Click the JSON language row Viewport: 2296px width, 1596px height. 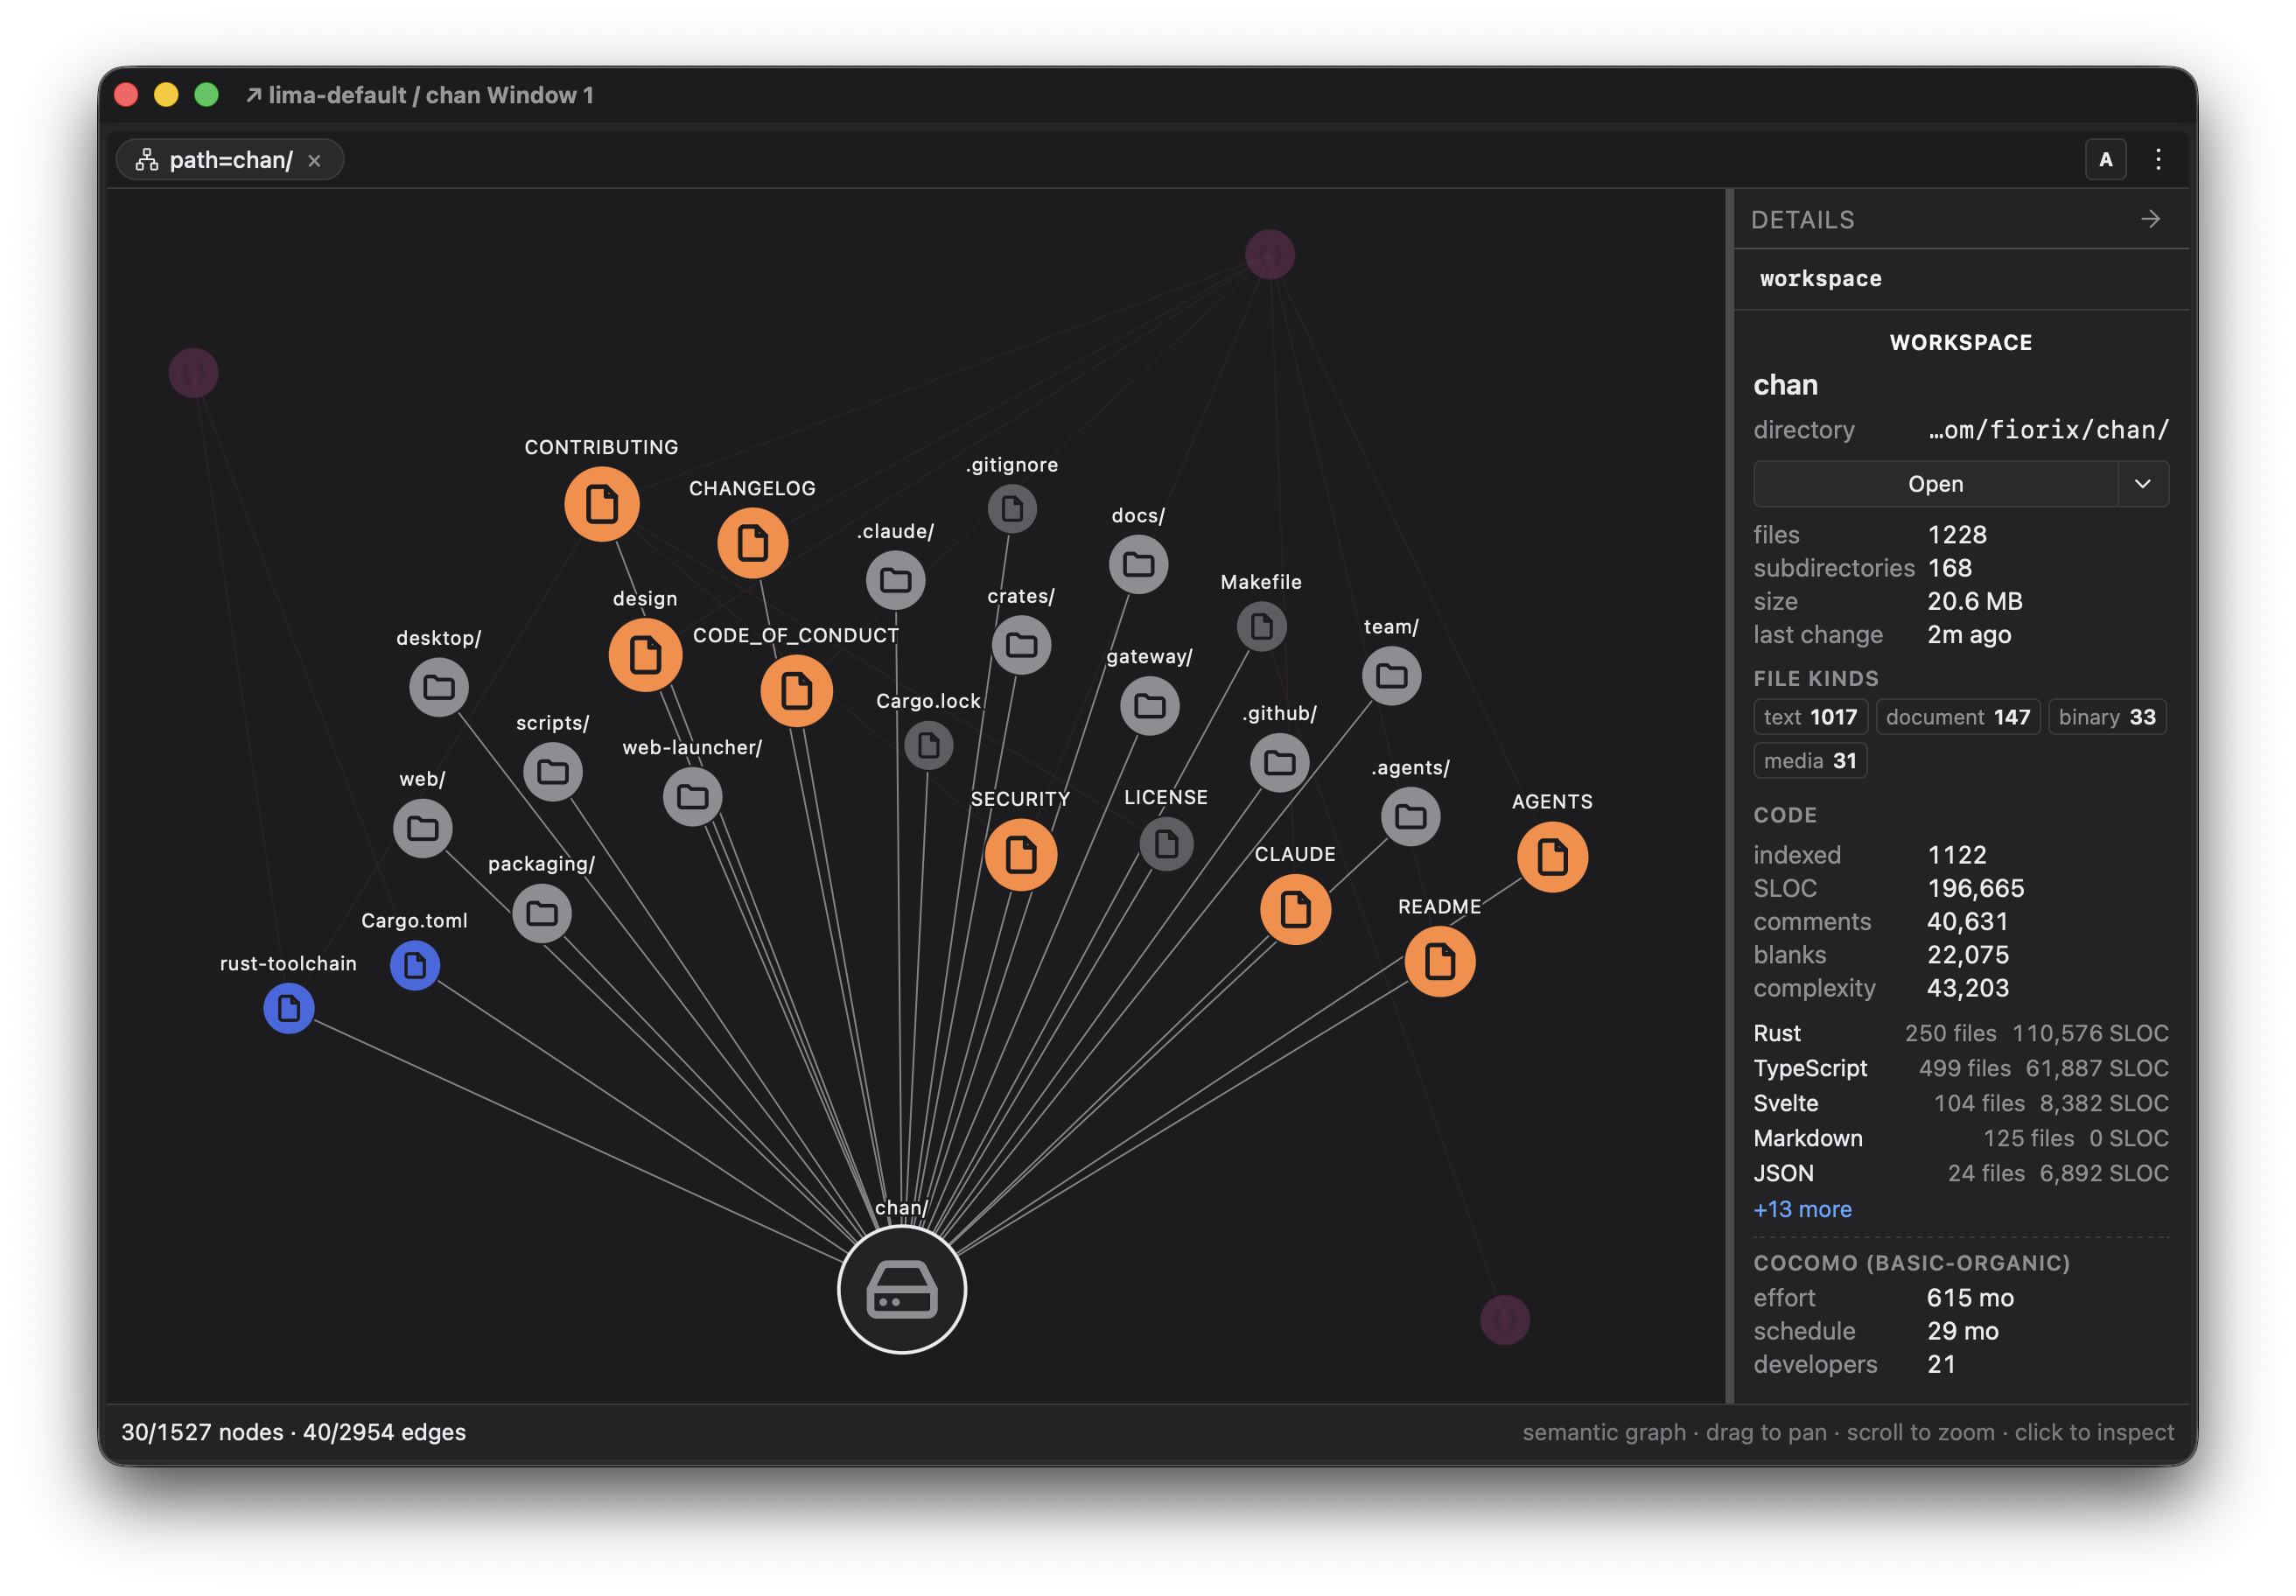(1960, 1173)
